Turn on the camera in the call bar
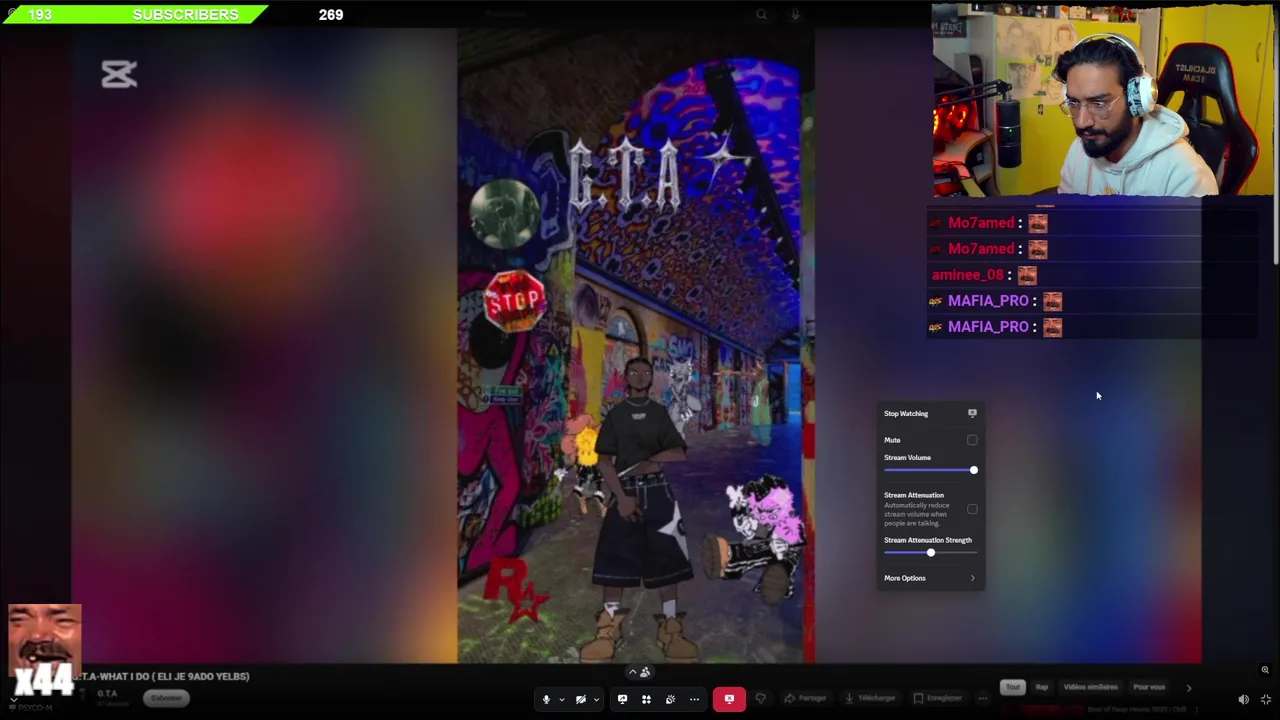This screenshot has height=720, width=1280. [x=580, y=699]
